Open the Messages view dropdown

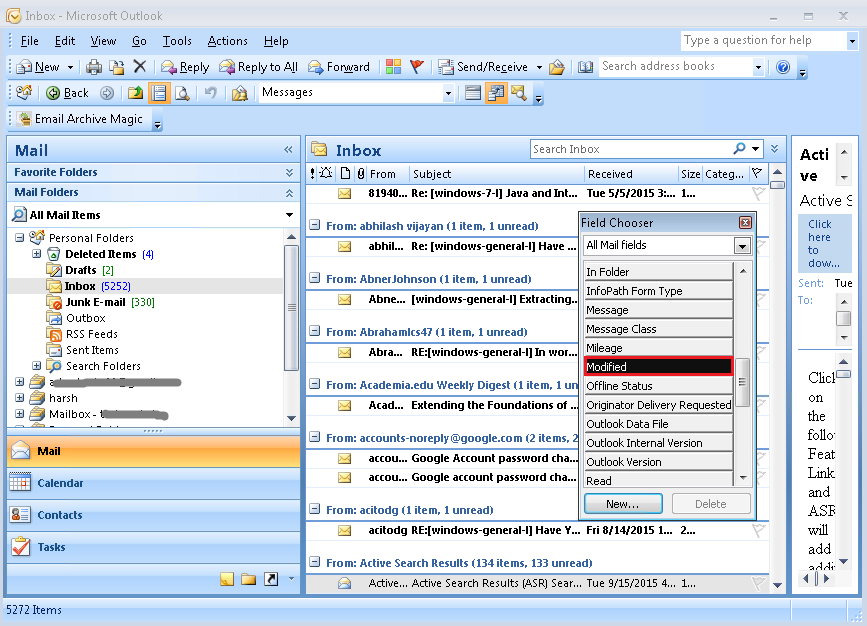(x=448, y=93)
